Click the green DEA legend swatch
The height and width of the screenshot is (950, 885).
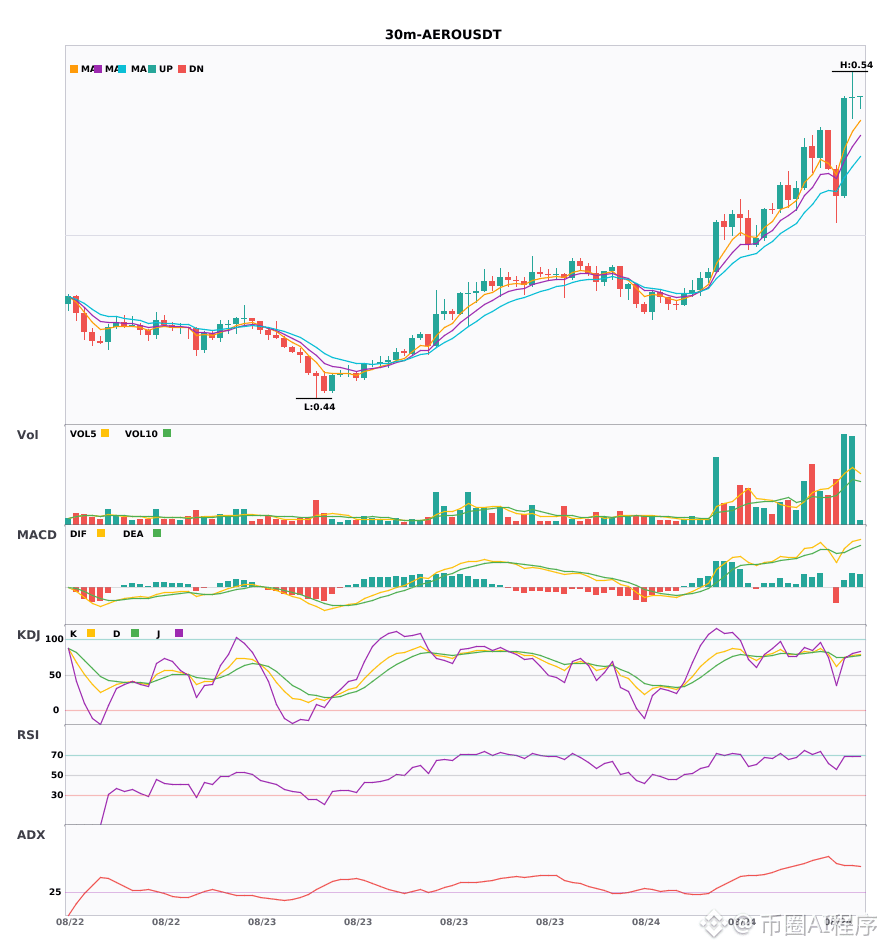[x=157, y=533]
